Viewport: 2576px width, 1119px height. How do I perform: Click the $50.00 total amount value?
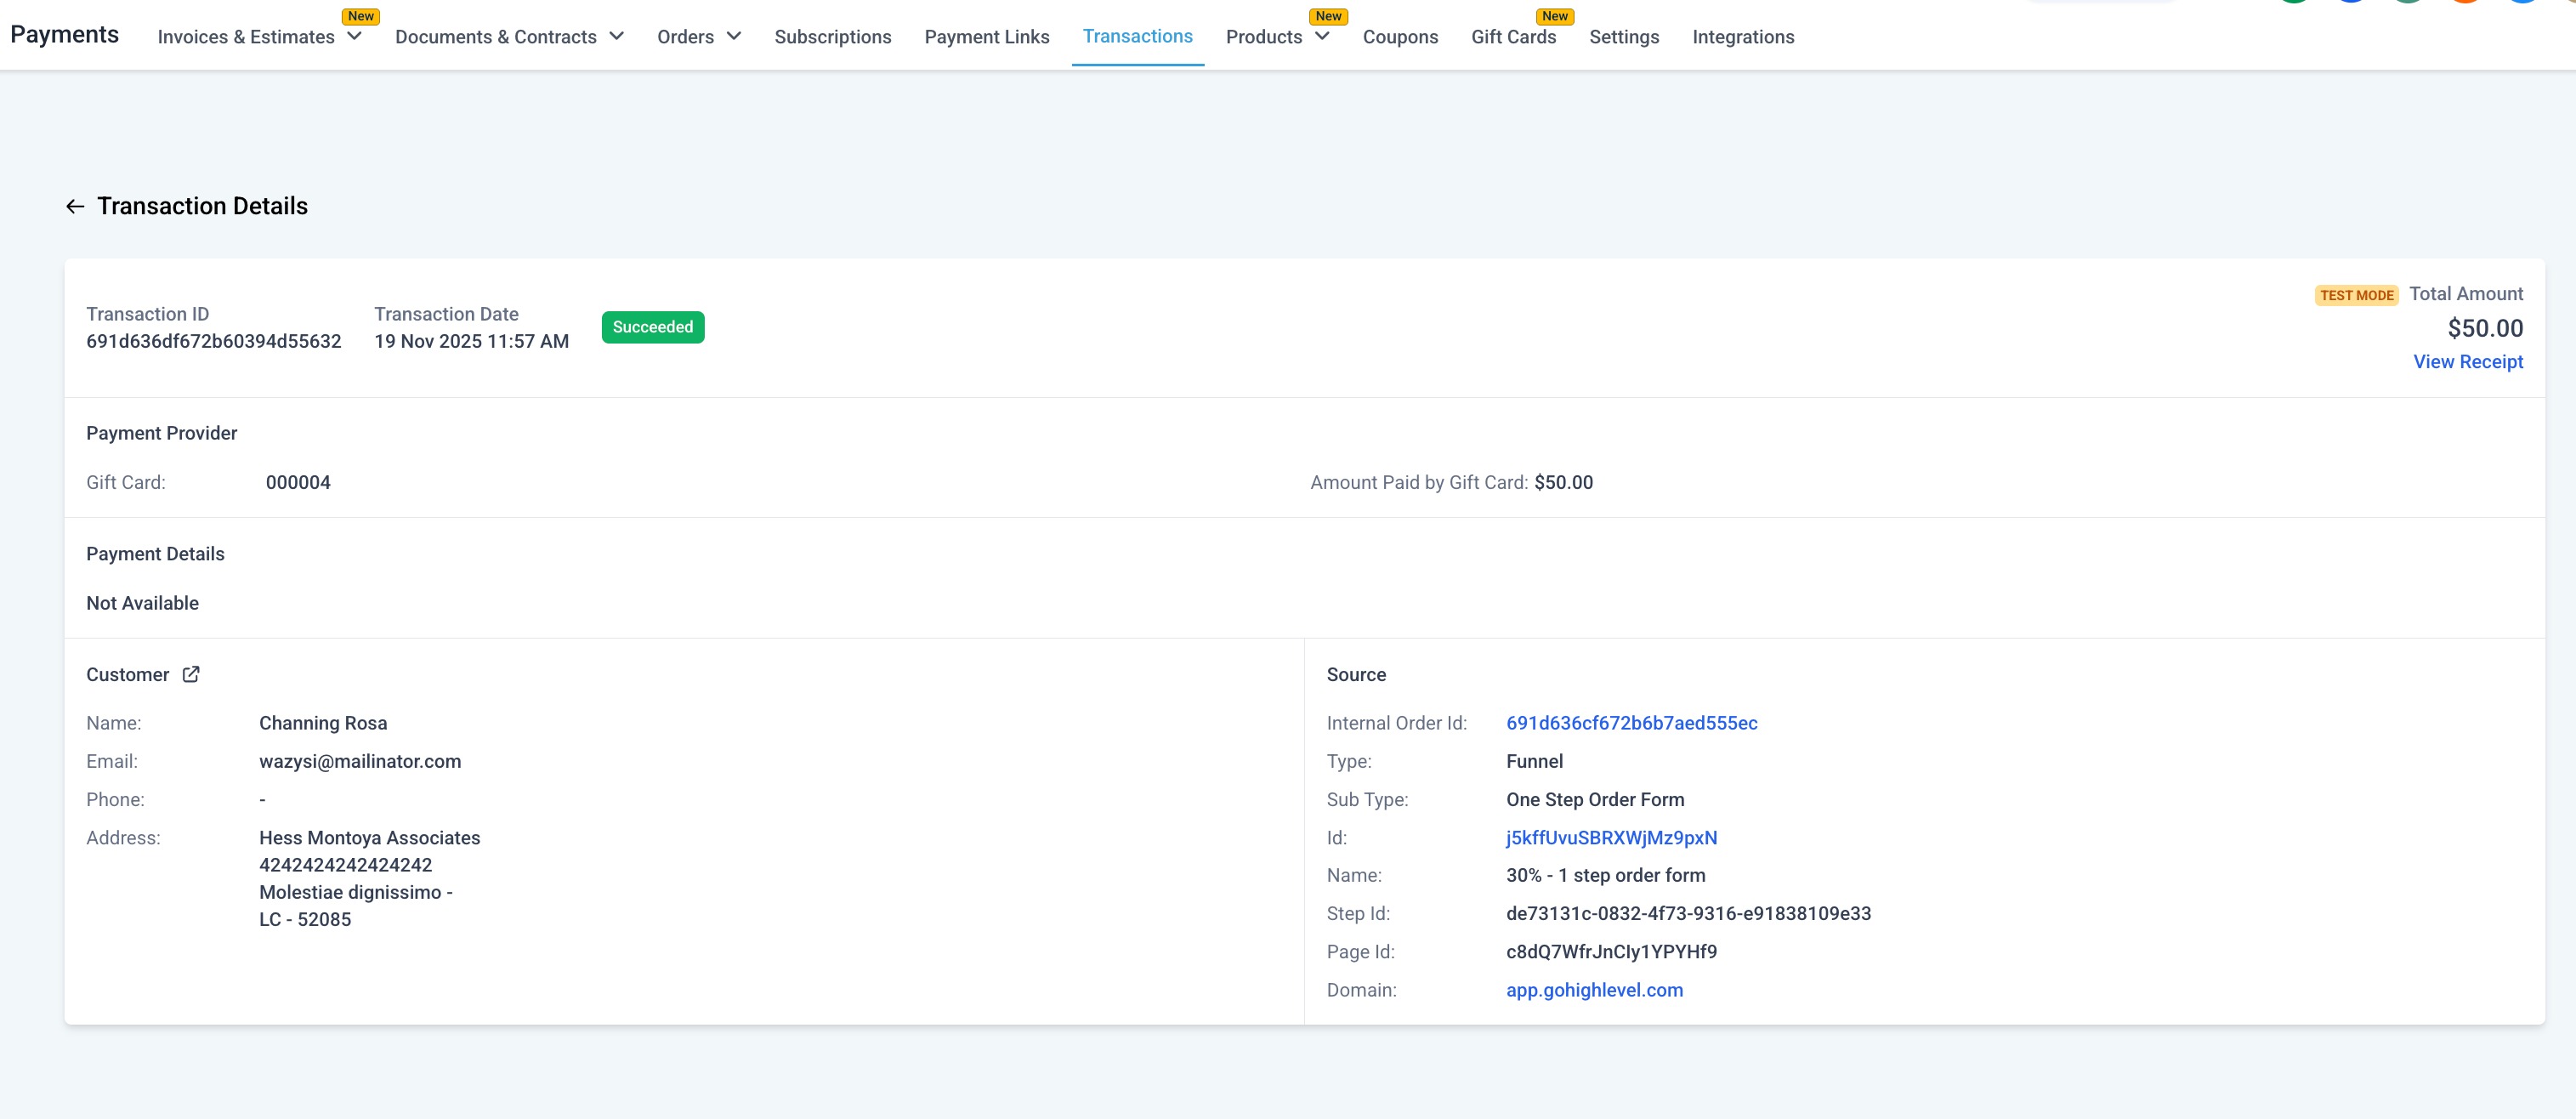tap(2484, 328)
